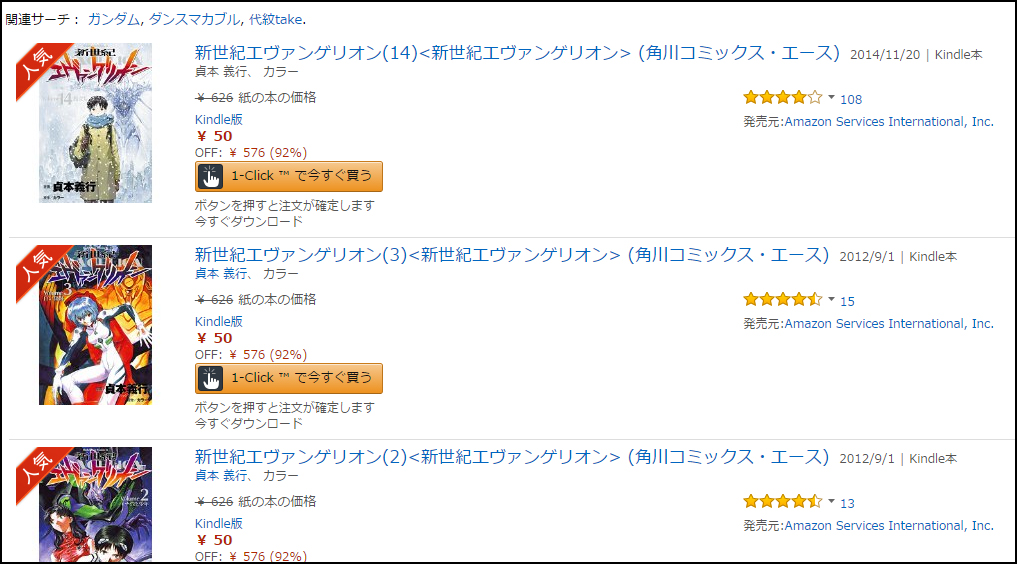Image resolution: width=1017 pixels, height=564 pixels.
Task: Click the star rating icons for volume 14
Action: click(783, 98)
